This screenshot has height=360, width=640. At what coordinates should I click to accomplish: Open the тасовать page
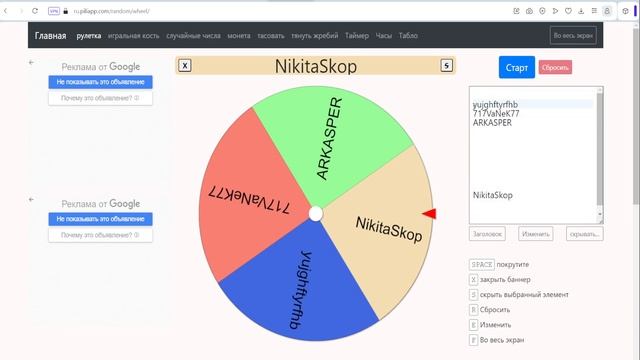[271, 36]
